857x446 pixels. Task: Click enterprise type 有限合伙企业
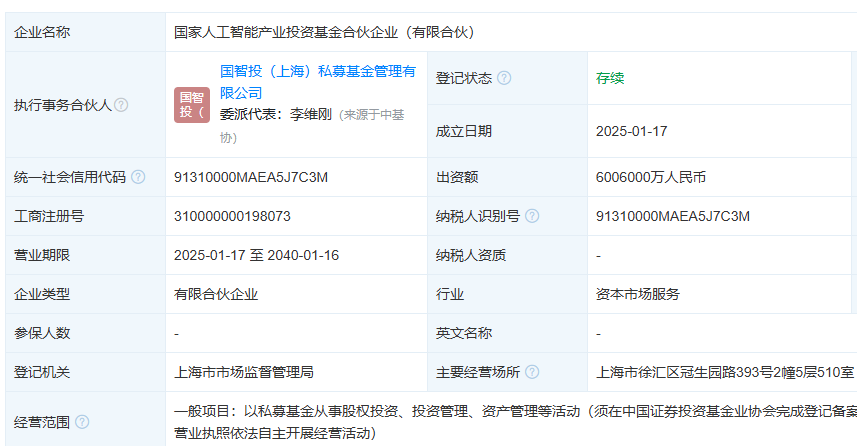tap(216, 295)
